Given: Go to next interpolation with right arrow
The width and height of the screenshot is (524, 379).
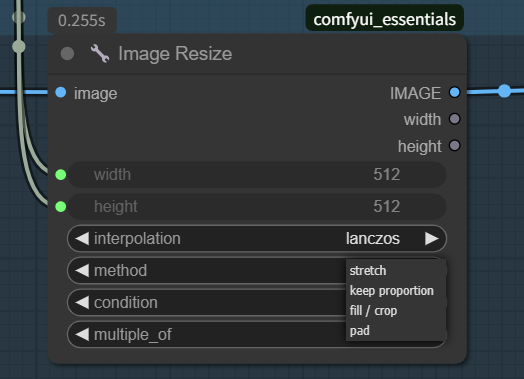Looking at the screenshot, I should point(431,239).
